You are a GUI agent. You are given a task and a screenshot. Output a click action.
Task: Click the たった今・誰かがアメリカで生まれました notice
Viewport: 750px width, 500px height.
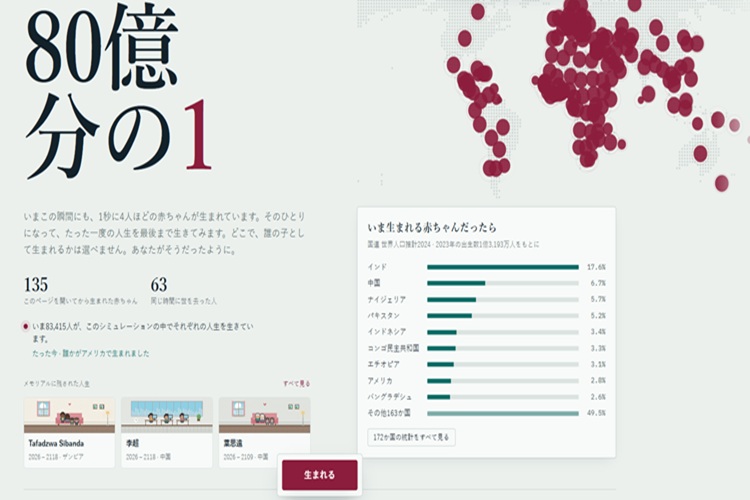pos(91,354)
